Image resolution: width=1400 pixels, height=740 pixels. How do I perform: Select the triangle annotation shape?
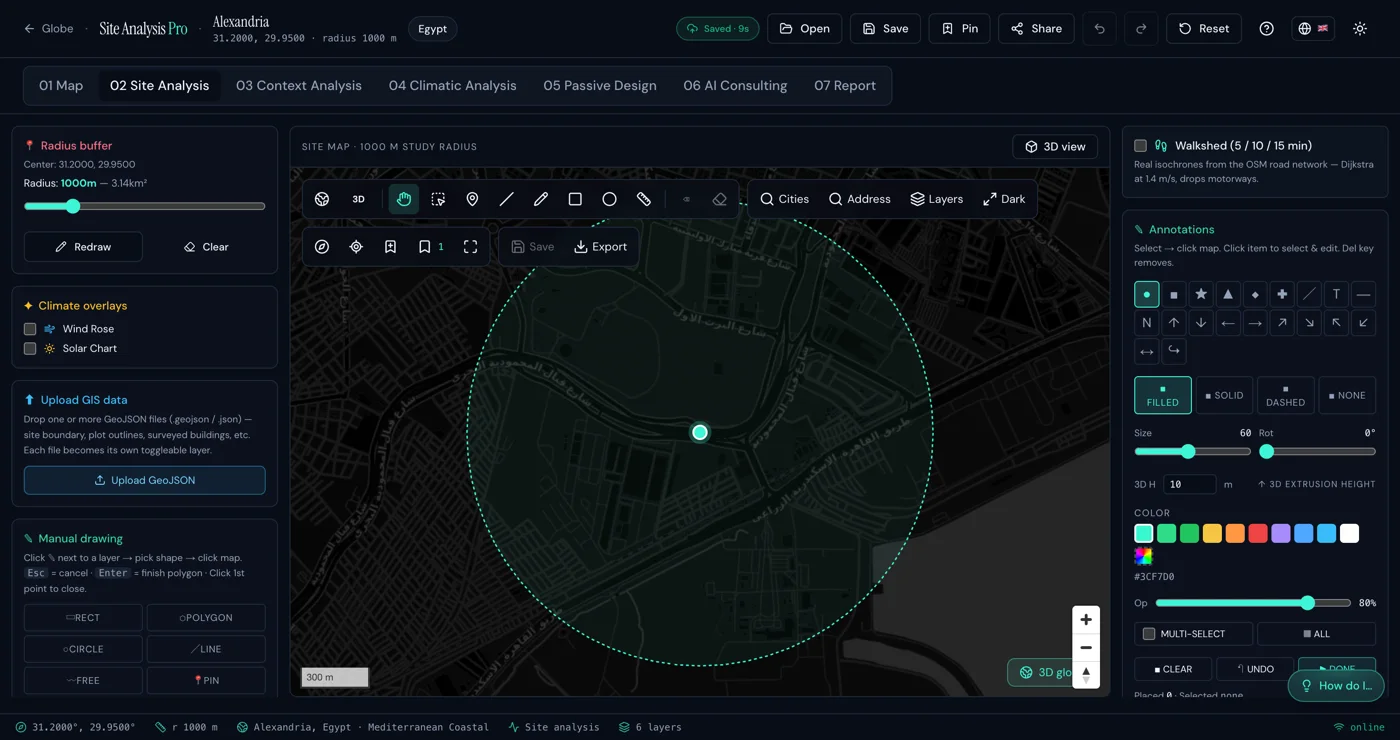[1228, 294]
